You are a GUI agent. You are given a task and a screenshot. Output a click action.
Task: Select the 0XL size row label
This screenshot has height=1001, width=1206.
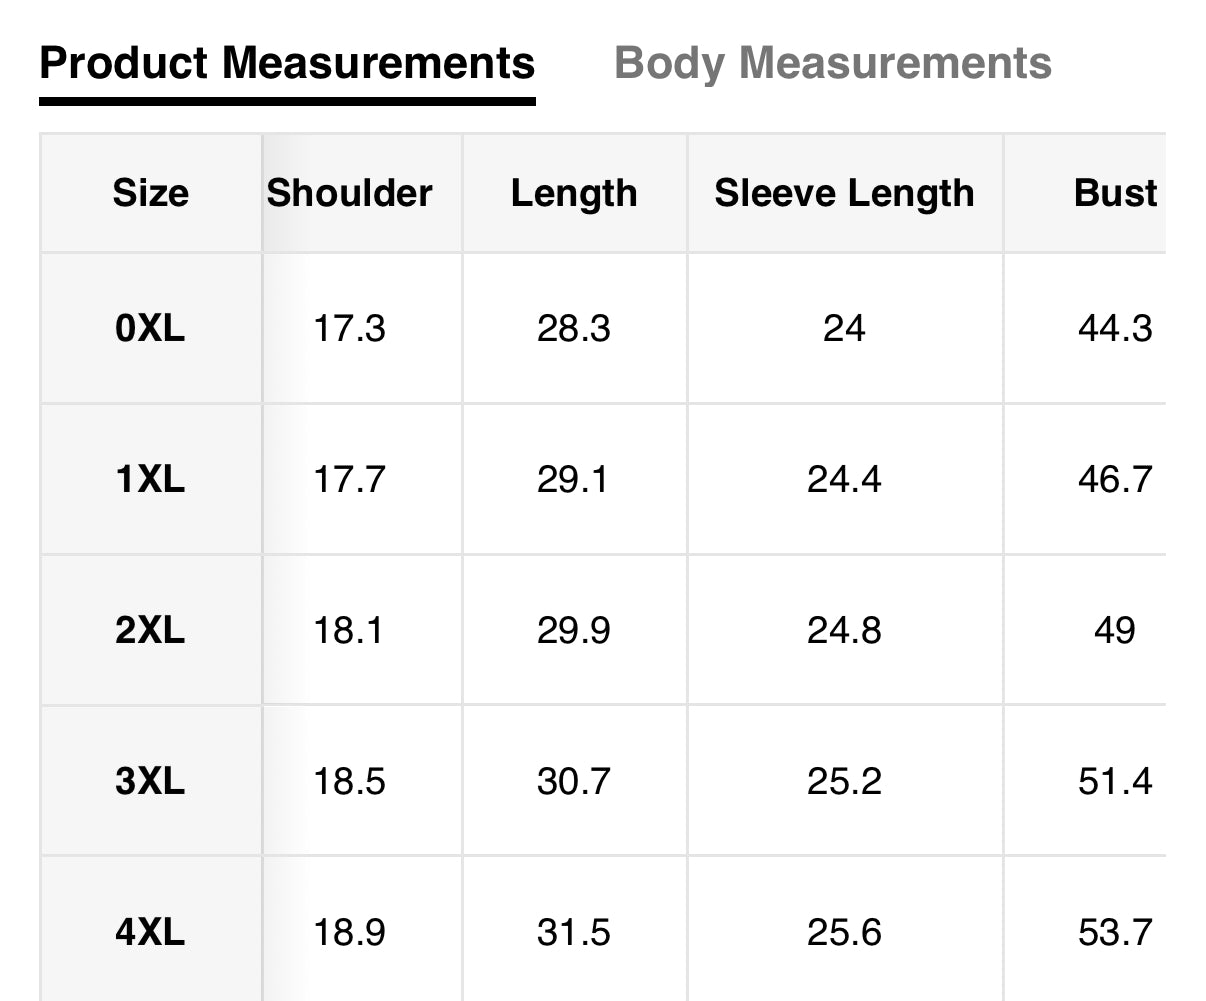click(150, 328)
